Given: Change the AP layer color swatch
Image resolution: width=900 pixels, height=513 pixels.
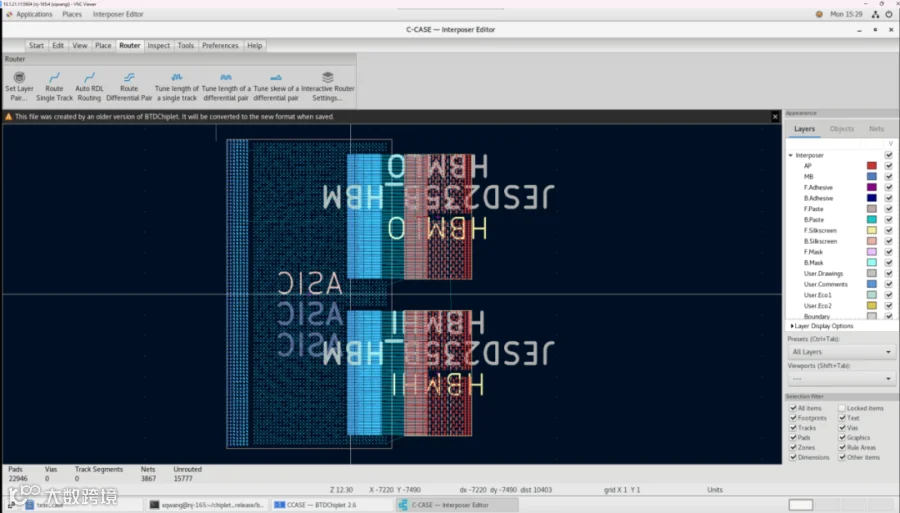Looking at the screenshot, I should [x=871, y=166].
